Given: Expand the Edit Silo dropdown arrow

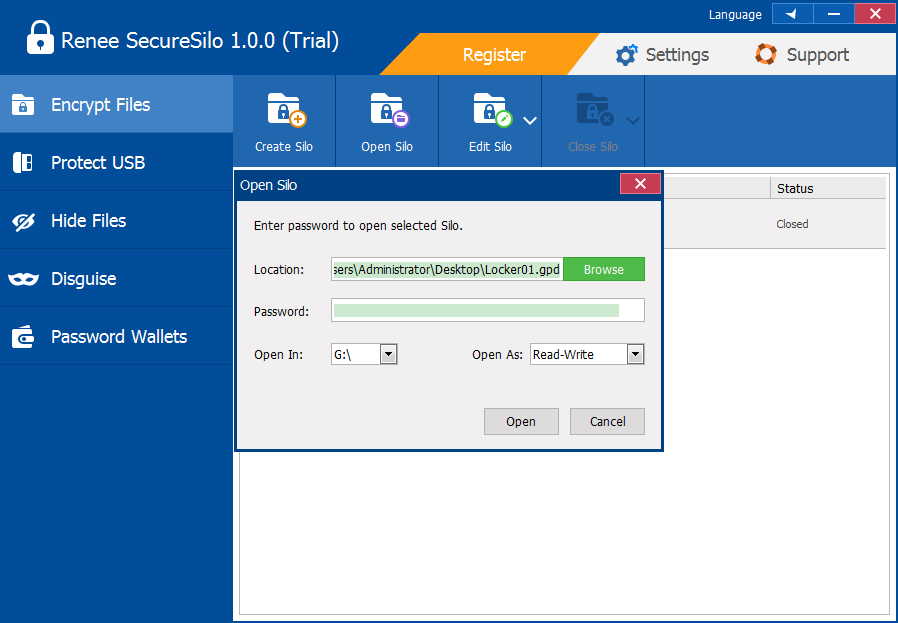Looking at the screenshot, I should tap(530, 120).
